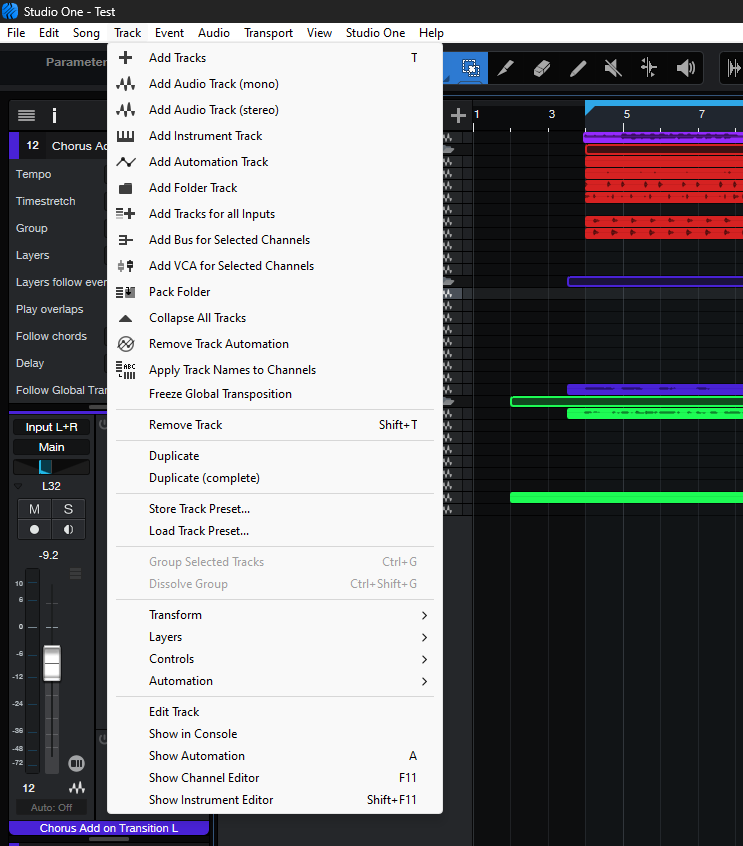Open the Input L+R selector

point(51,427)
